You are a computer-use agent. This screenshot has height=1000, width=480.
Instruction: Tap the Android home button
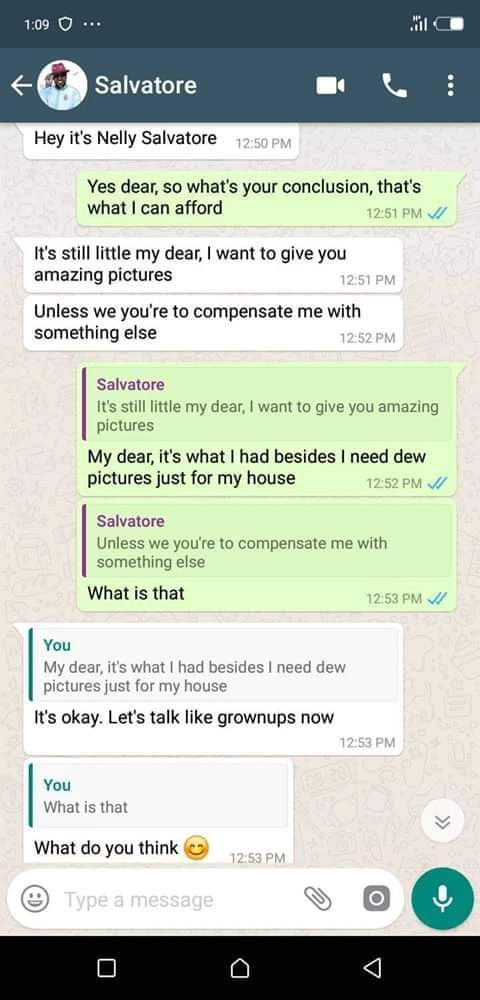tap(240, 968)
